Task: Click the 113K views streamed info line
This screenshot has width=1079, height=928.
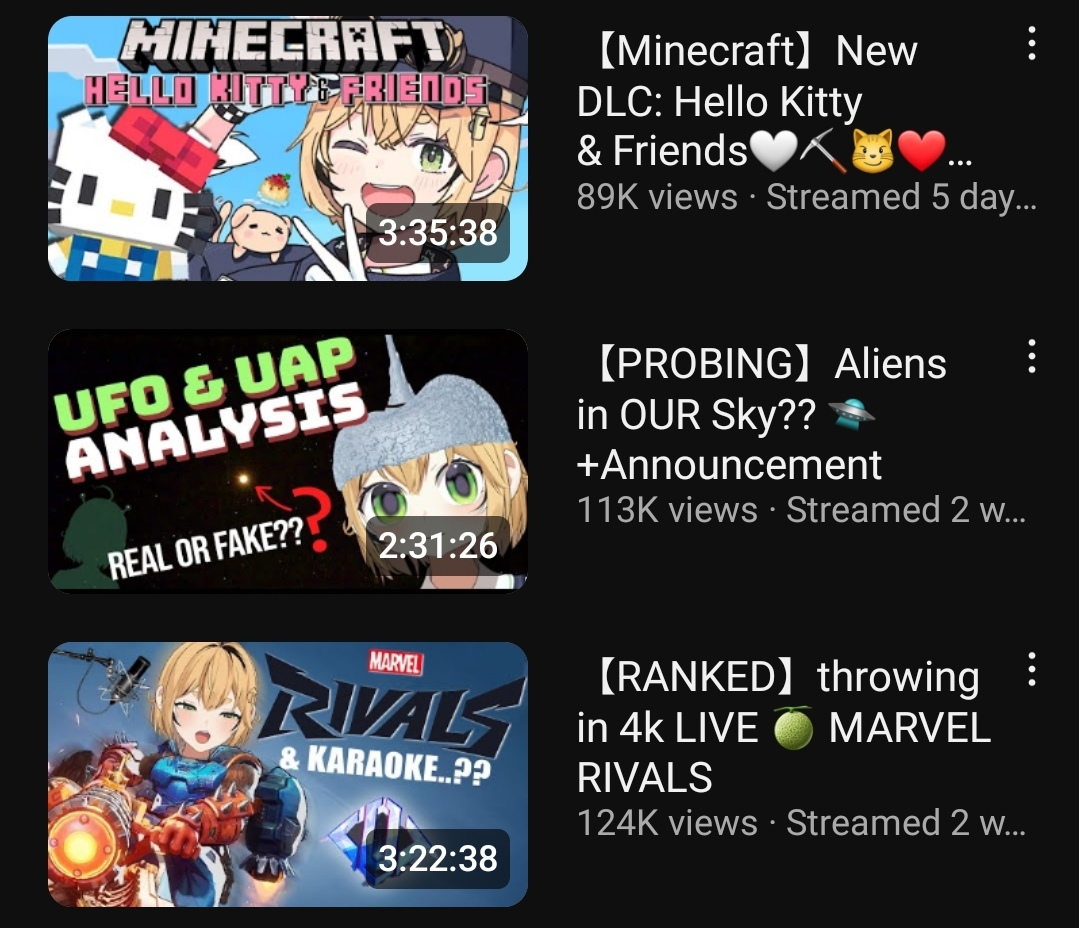Action: tap(801, 510)
